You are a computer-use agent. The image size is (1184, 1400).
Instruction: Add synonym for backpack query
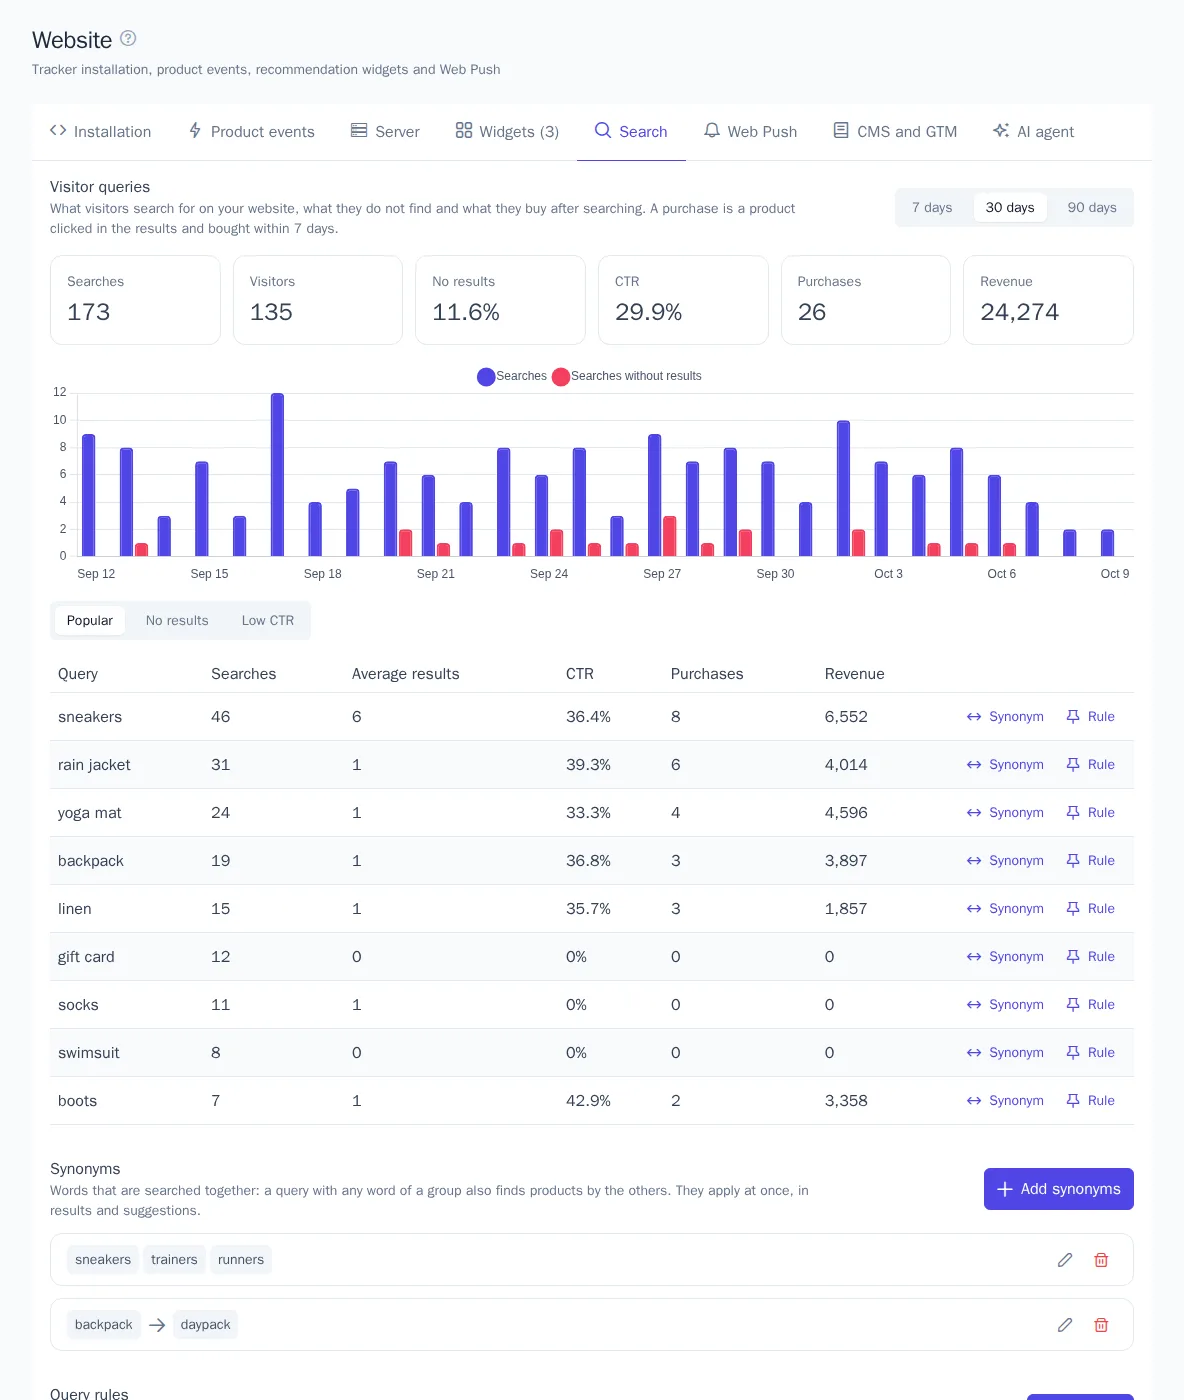point(1005,861)
